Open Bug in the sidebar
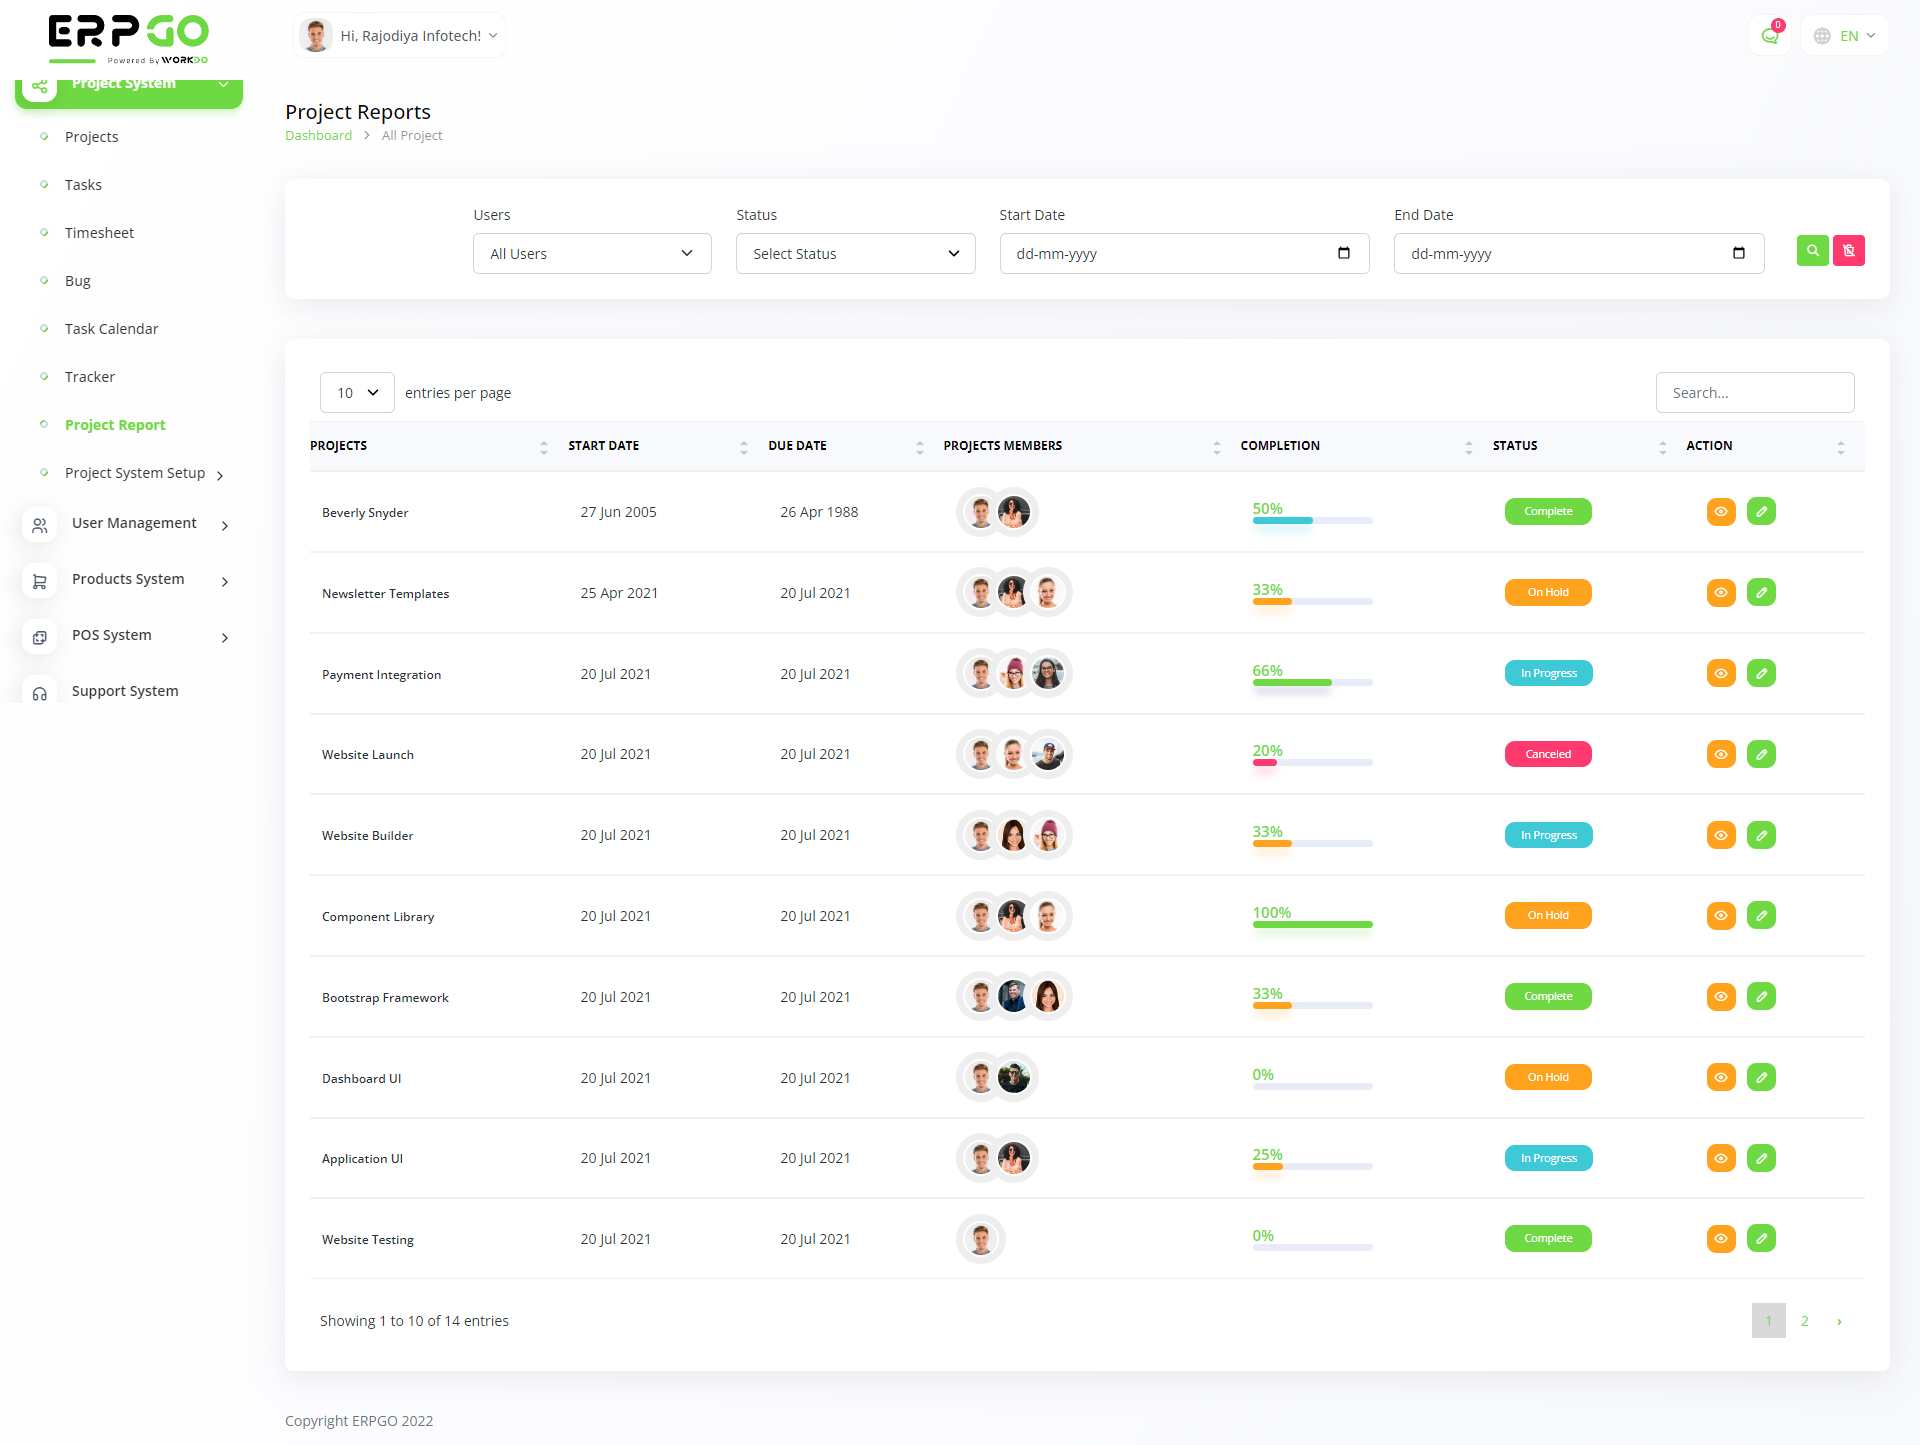1920x1445 pixels. [77, 281]
